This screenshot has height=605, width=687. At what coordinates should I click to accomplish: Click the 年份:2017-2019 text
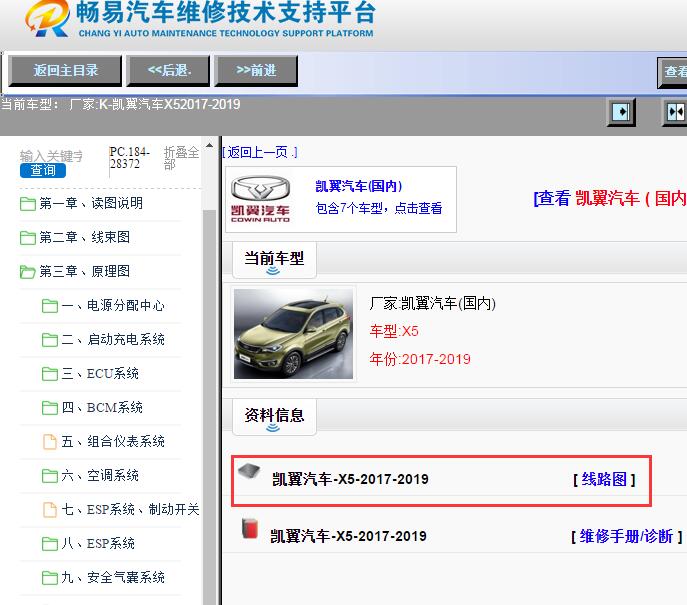[x=420, y=359]
